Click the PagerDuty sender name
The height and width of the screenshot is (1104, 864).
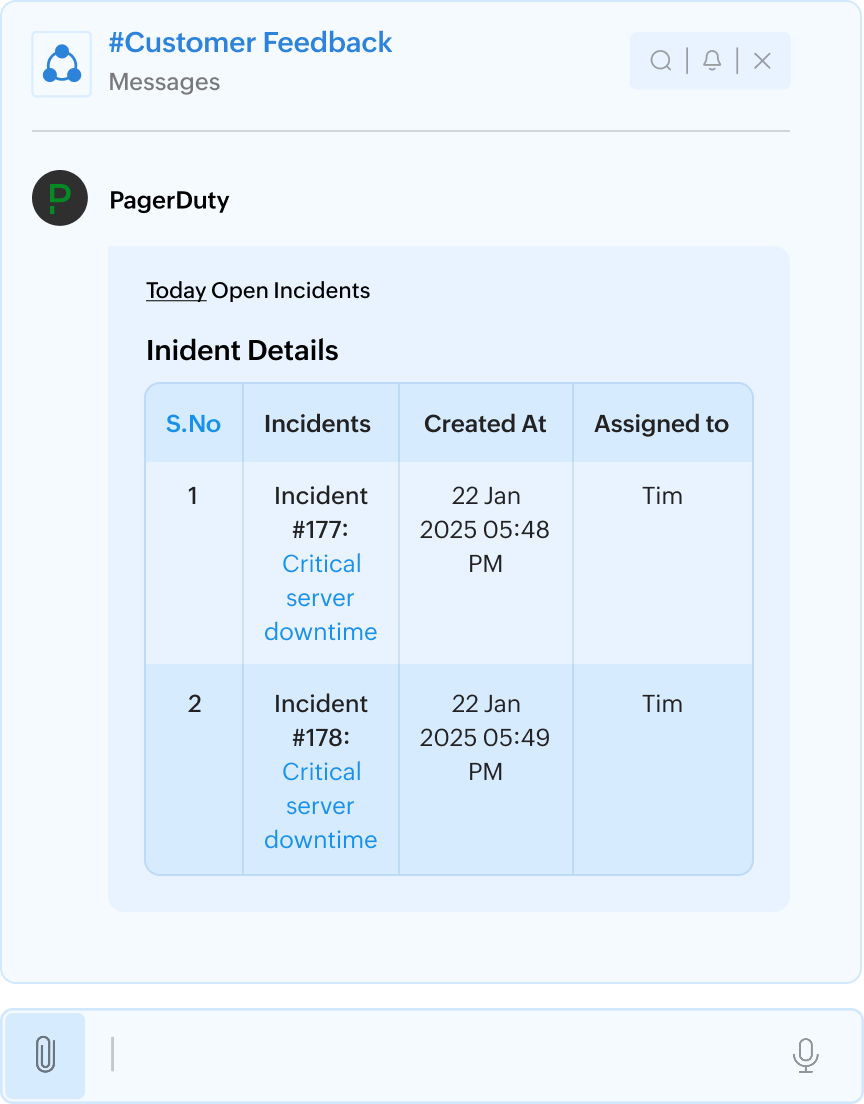coord(169,200)
